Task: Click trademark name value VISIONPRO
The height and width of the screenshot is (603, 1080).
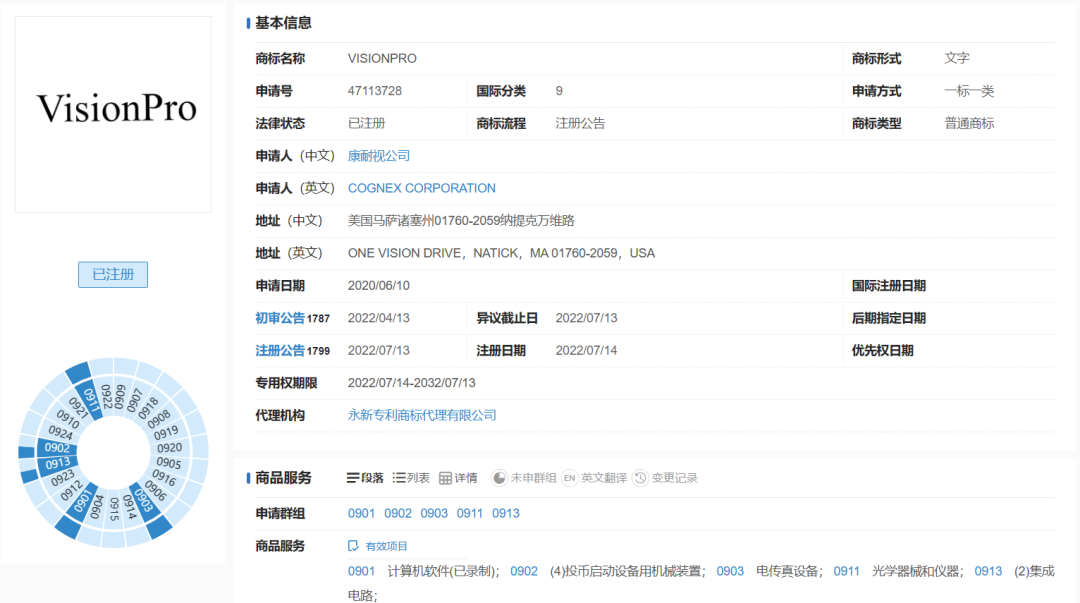Action: 382,59
